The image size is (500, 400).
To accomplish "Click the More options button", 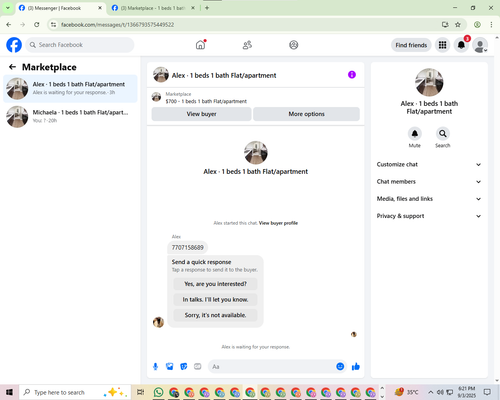I will (306, 114).
